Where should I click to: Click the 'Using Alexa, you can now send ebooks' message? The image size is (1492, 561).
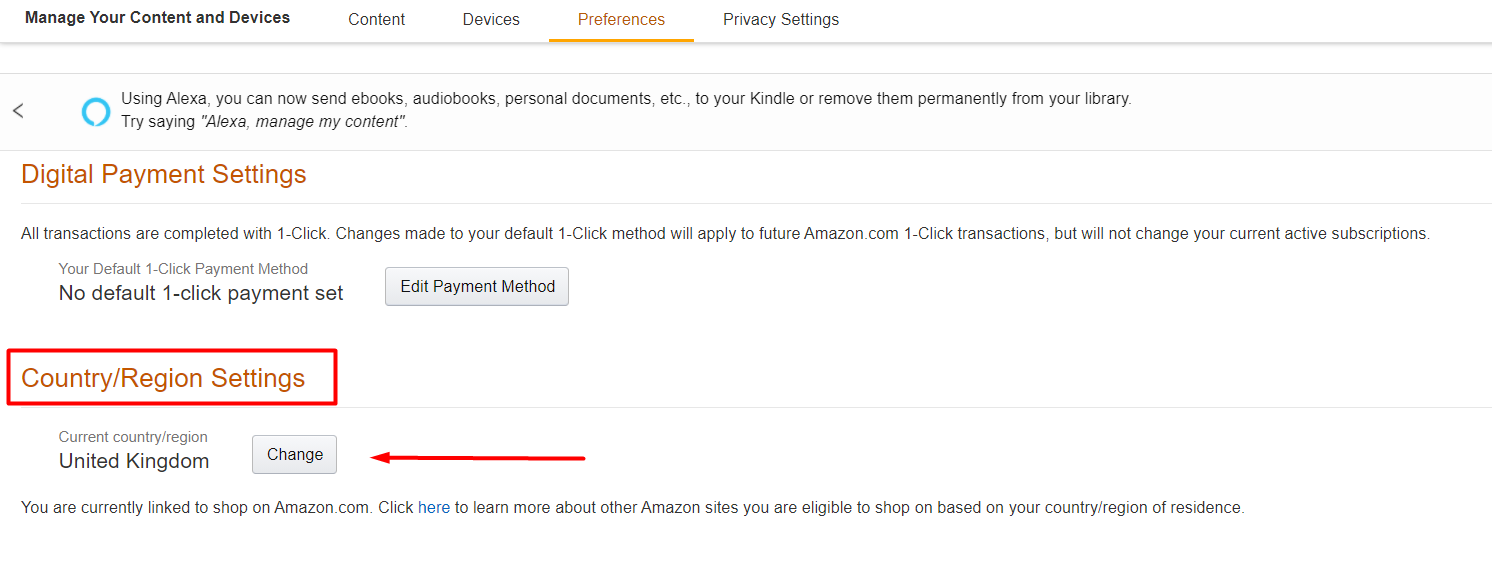pos(626,99)
